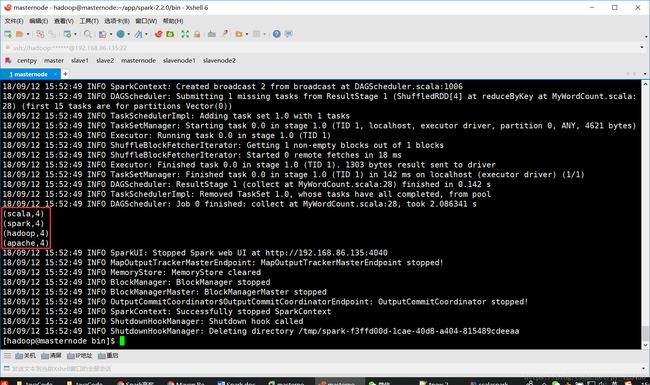Click the '(hadoop,4)' output line

coord(26,233)
